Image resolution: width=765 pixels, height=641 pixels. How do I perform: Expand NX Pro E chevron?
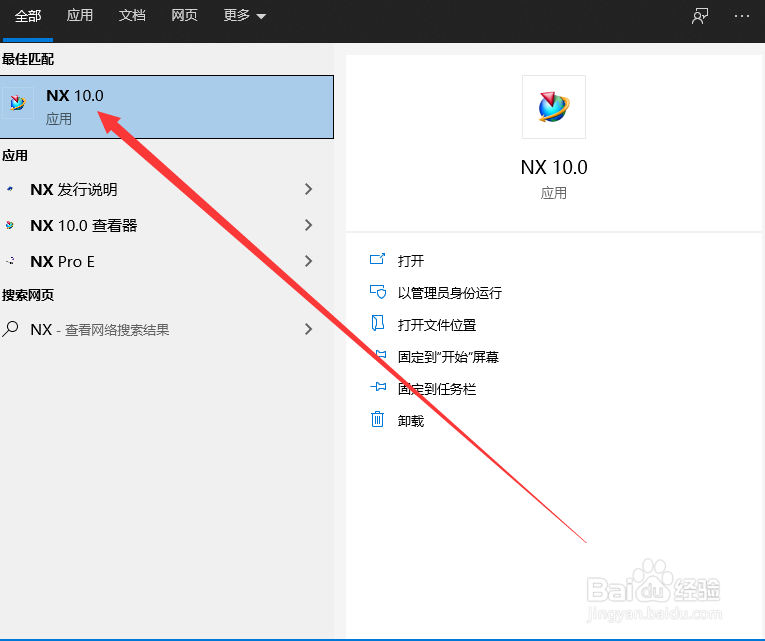click(308, 261)
